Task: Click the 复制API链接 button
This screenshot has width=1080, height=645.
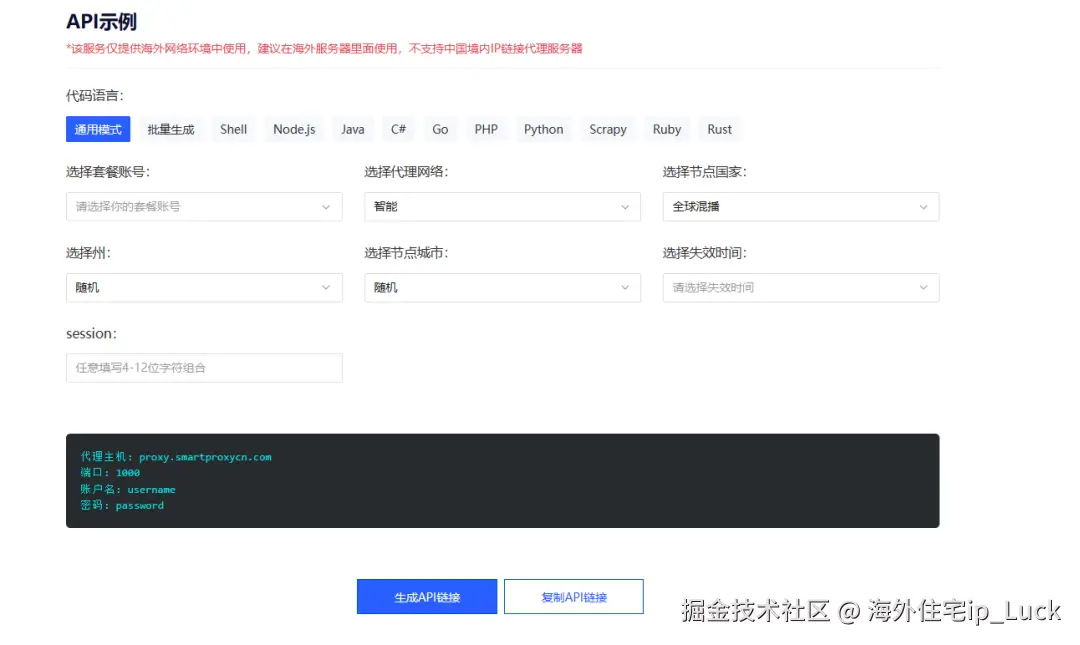Action: pyautogui.click(x=574, y=596)
